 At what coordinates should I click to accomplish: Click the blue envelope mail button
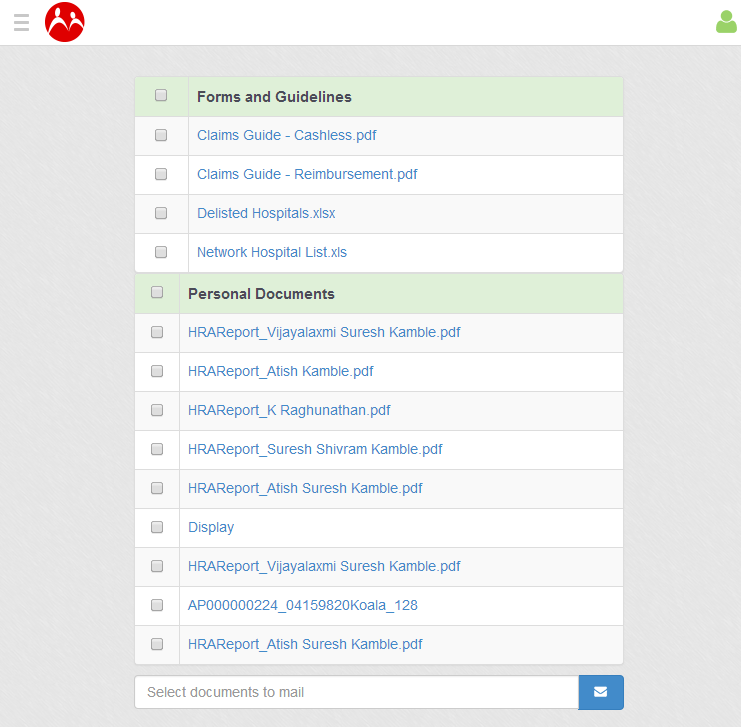tap(600, 692)
